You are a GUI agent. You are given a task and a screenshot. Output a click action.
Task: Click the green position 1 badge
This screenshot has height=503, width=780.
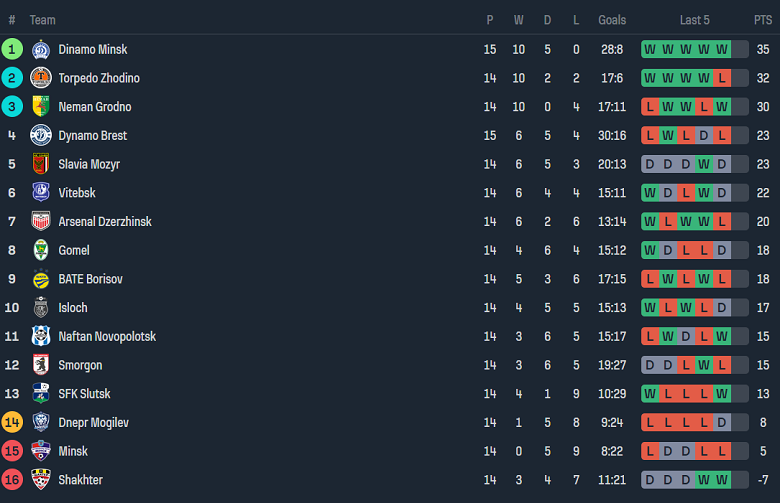click(12, 49)
